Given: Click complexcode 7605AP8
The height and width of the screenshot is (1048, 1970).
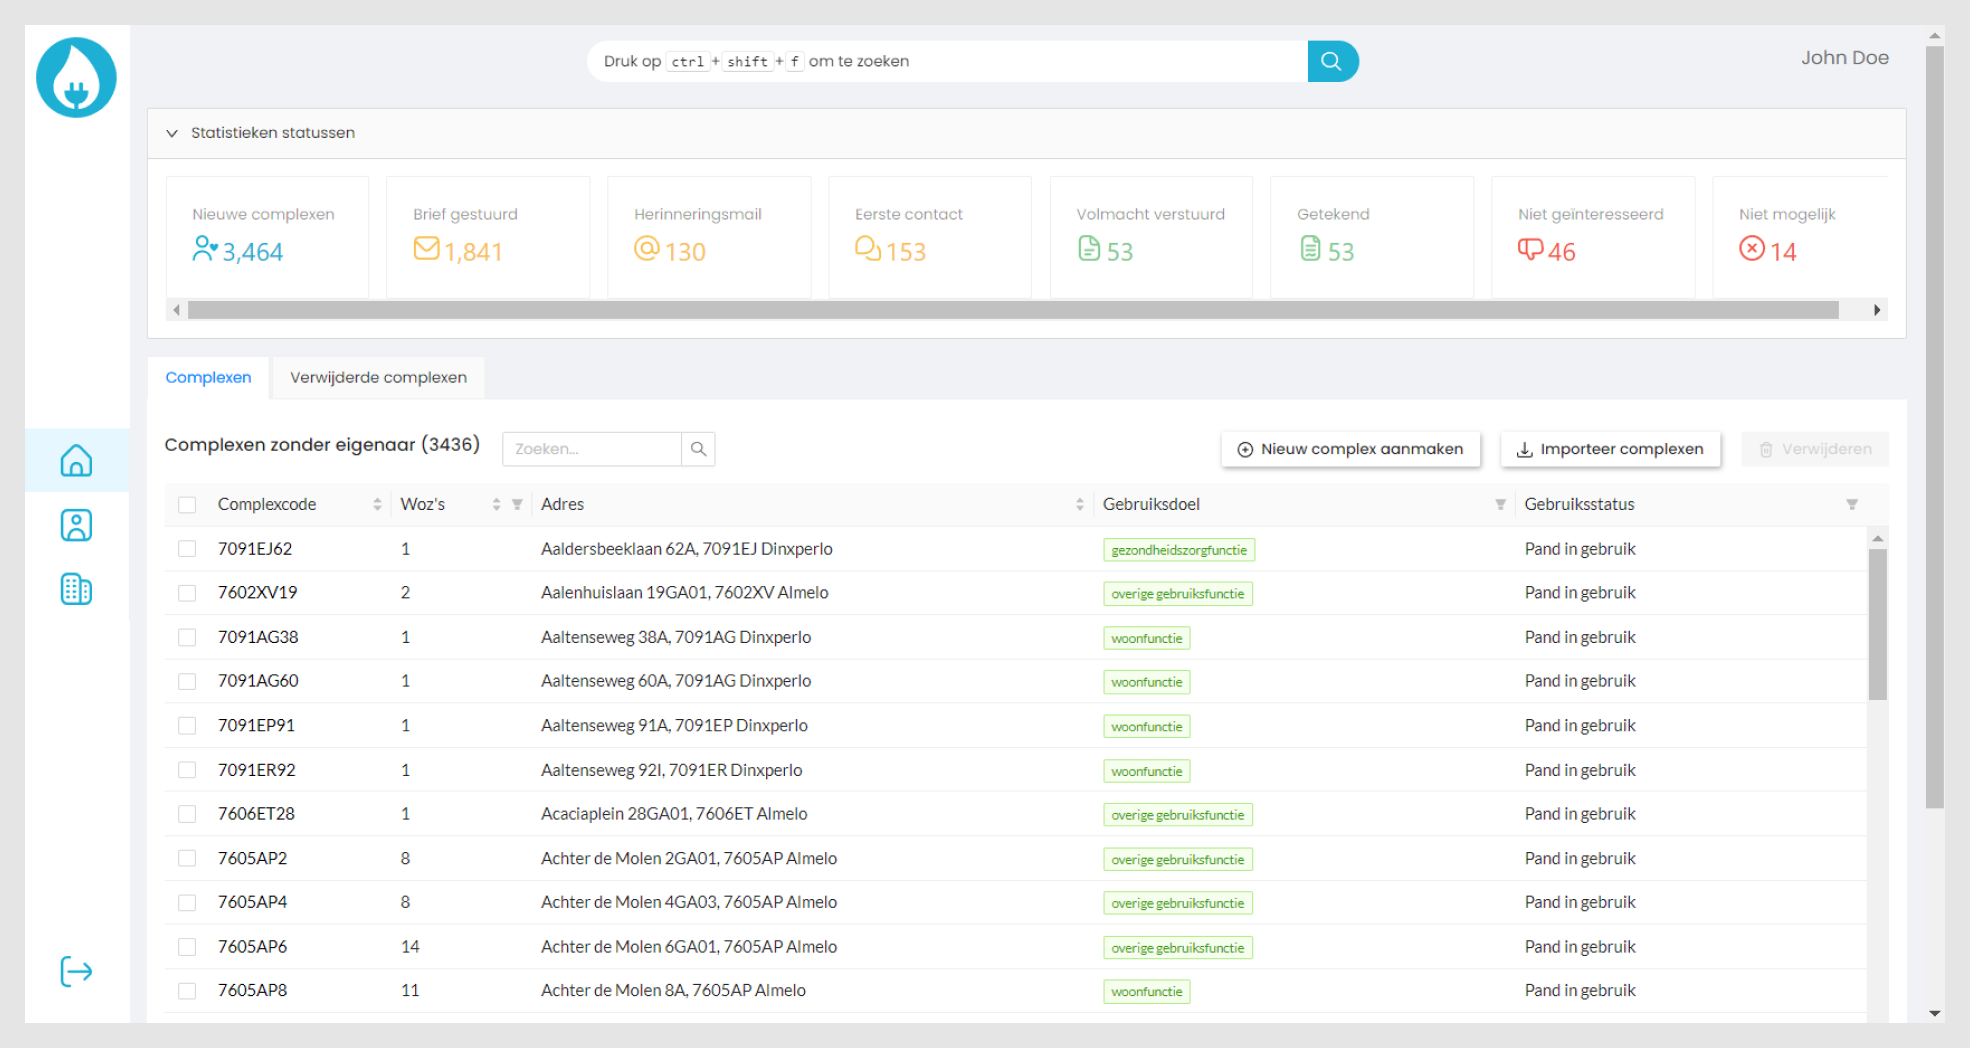Looking at the screenshot, I should point(252,990).
